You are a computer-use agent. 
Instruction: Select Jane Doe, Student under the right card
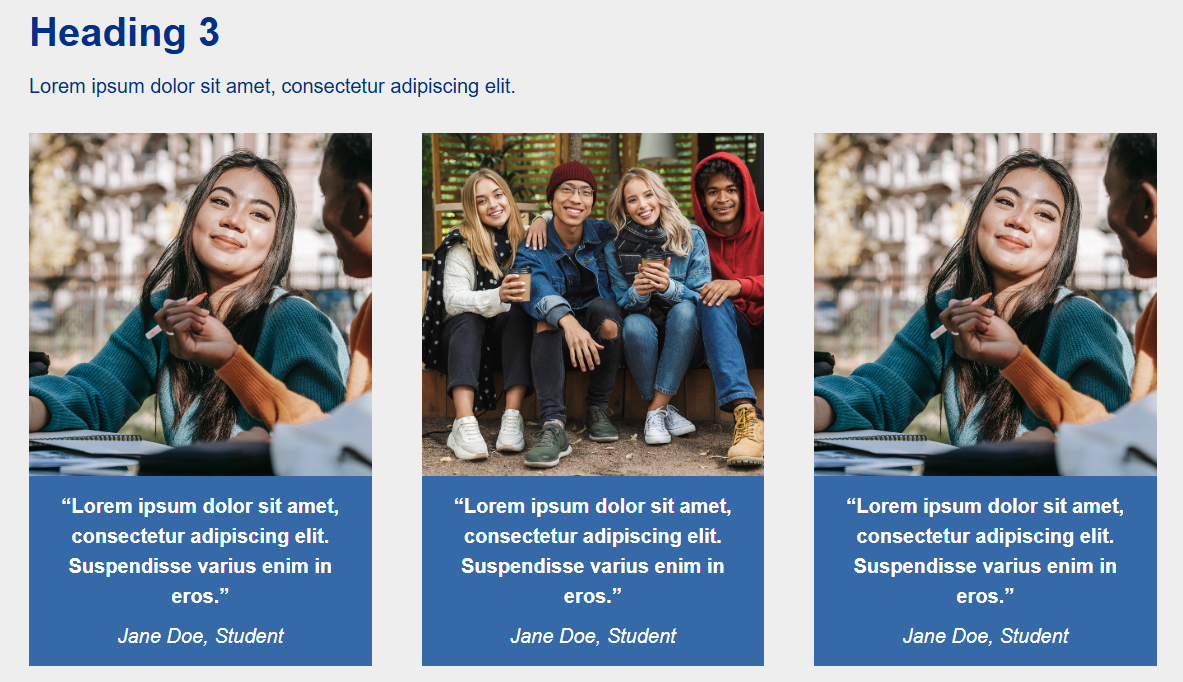984,636
